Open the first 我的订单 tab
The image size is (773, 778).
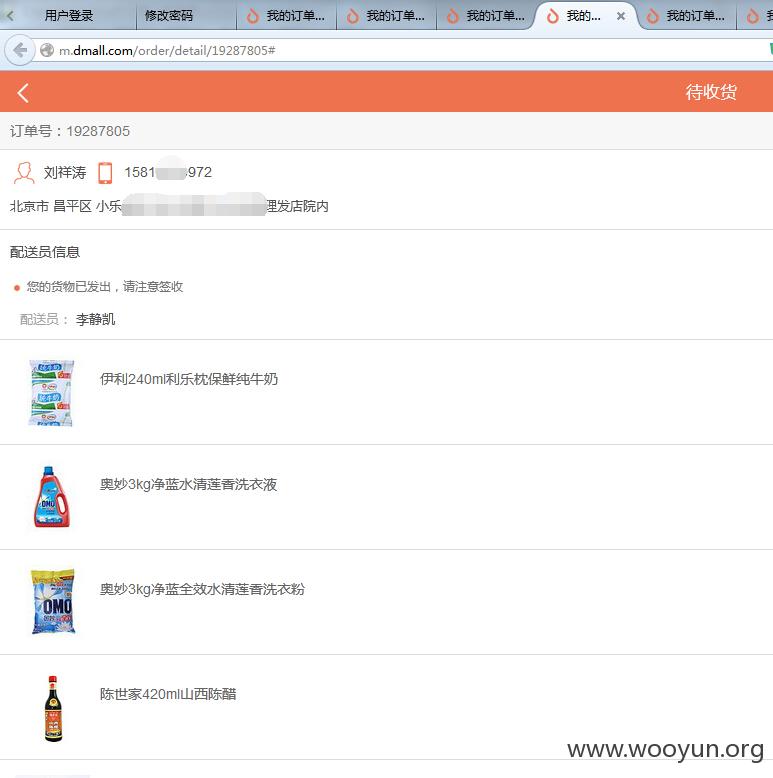[x=287, y=16]
